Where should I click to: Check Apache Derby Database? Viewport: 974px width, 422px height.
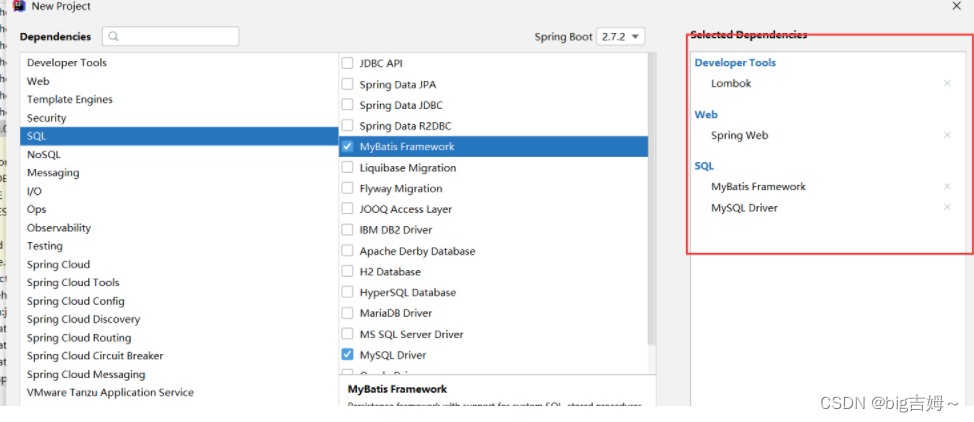pos(347,251)
